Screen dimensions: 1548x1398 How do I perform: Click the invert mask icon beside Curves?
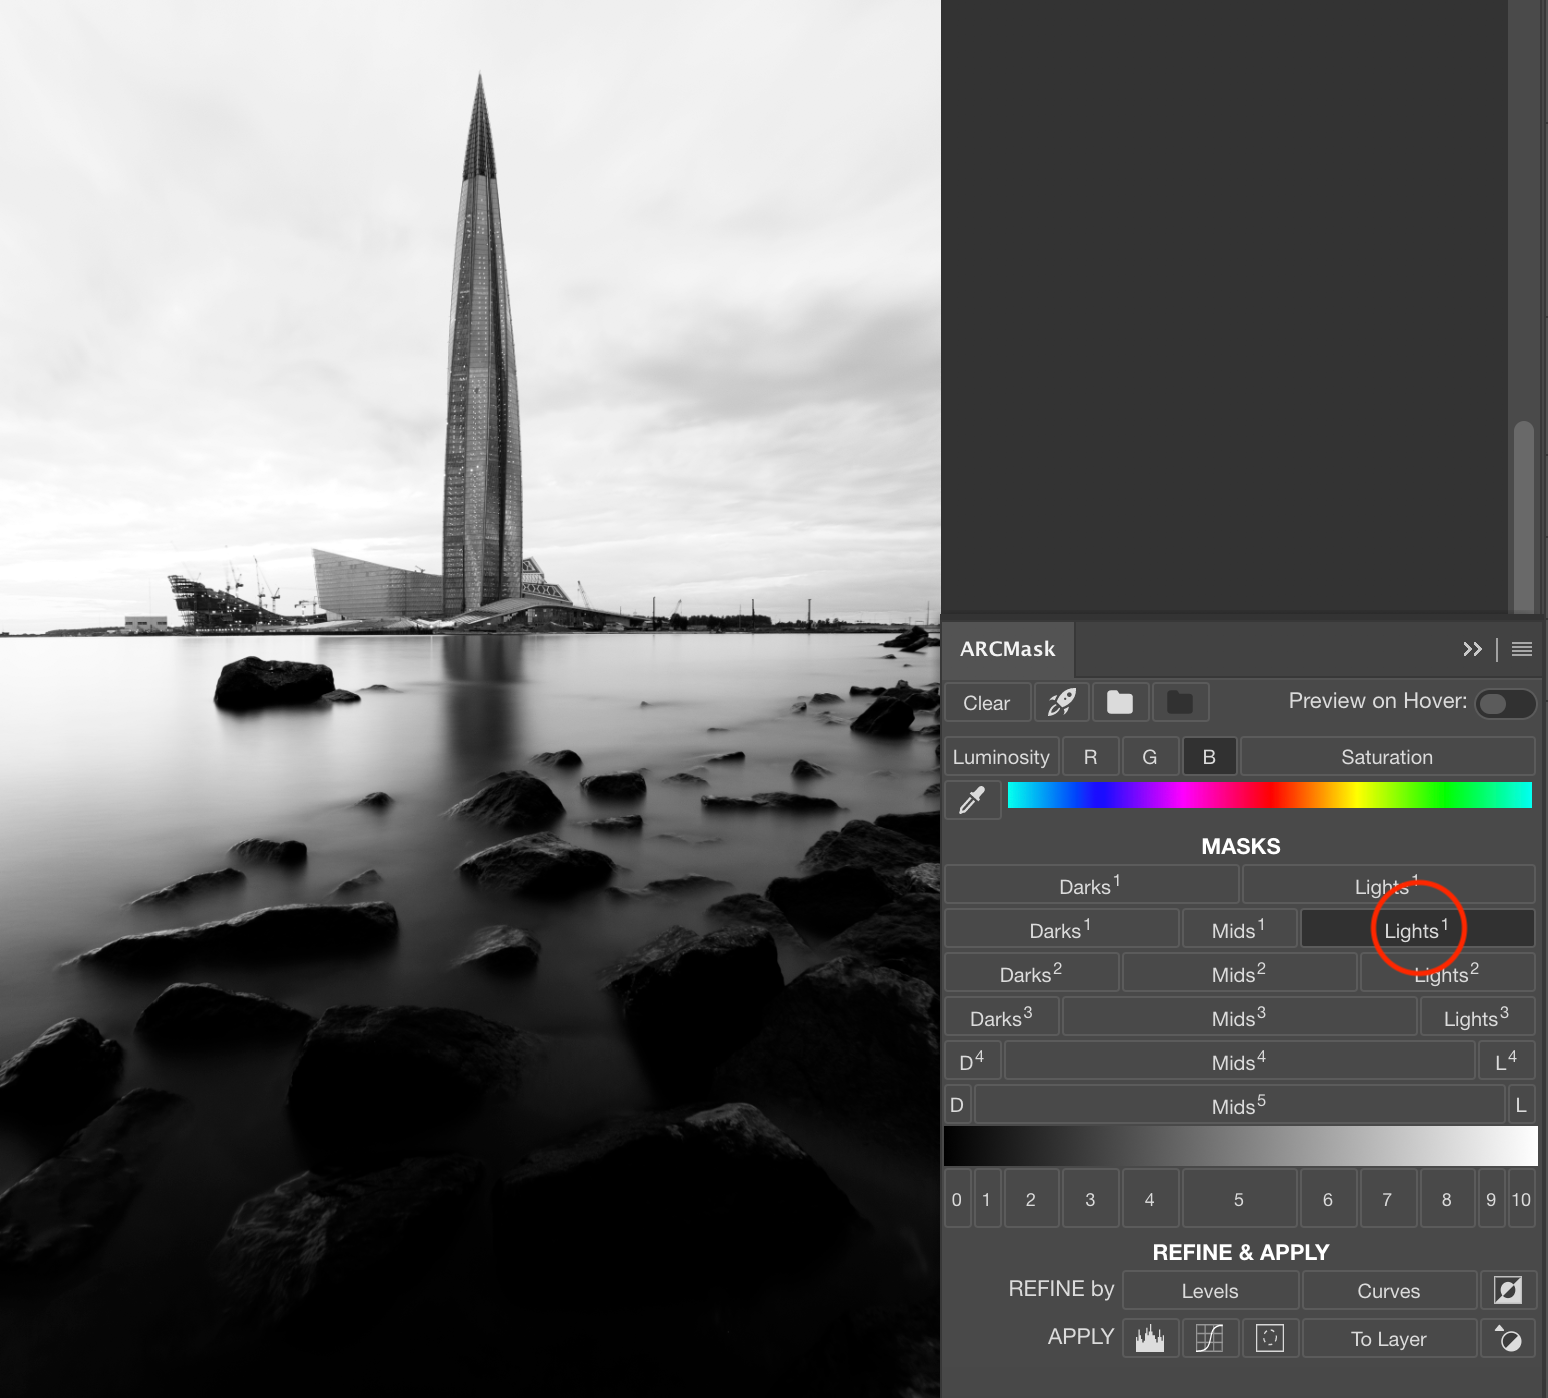(1507, 1290)
